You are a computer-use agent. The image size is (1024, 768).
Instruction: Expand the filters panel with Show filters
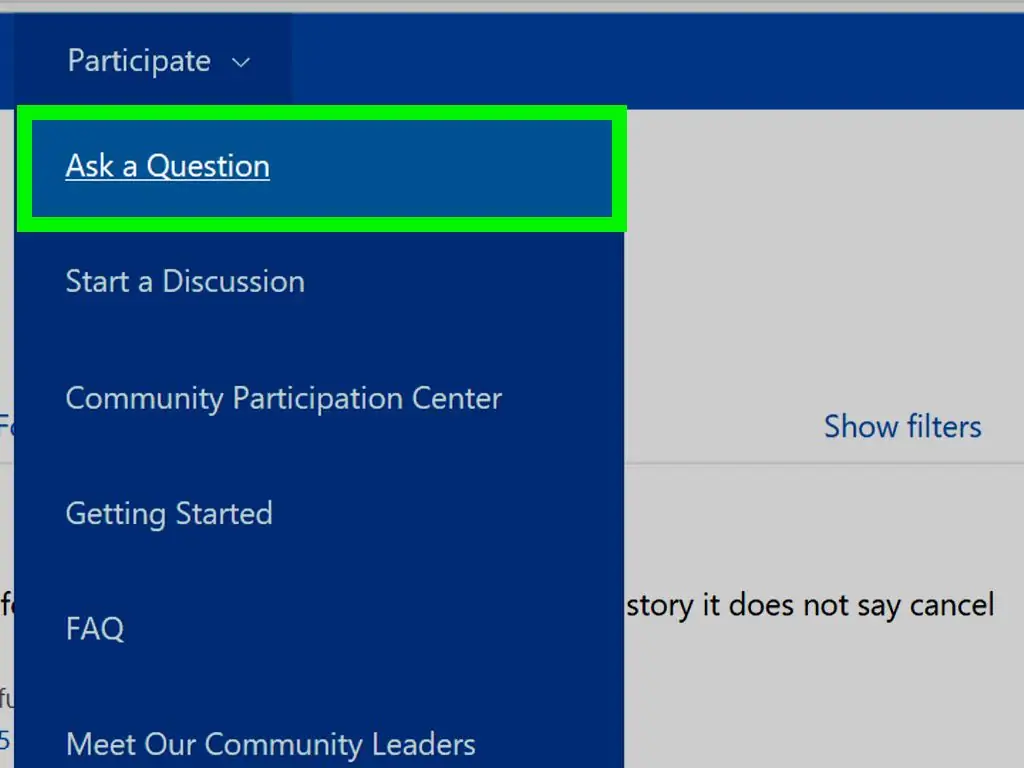pyautogui.click(x=901, y=426)
